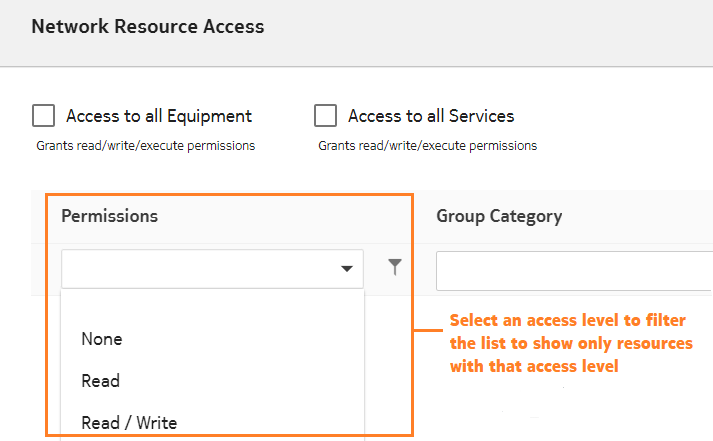Click the Network Resource Access title
The image size is (713, 441).
point(148,27)
